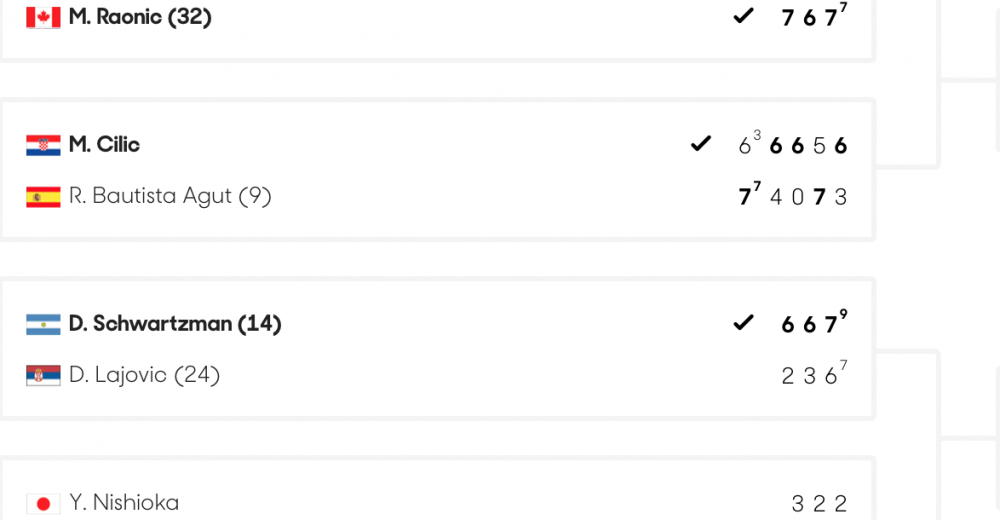Viewport: 1000px width, 520px height.
Task: Click the Serbia flag beside D. Lajovic
Action: 43,375
